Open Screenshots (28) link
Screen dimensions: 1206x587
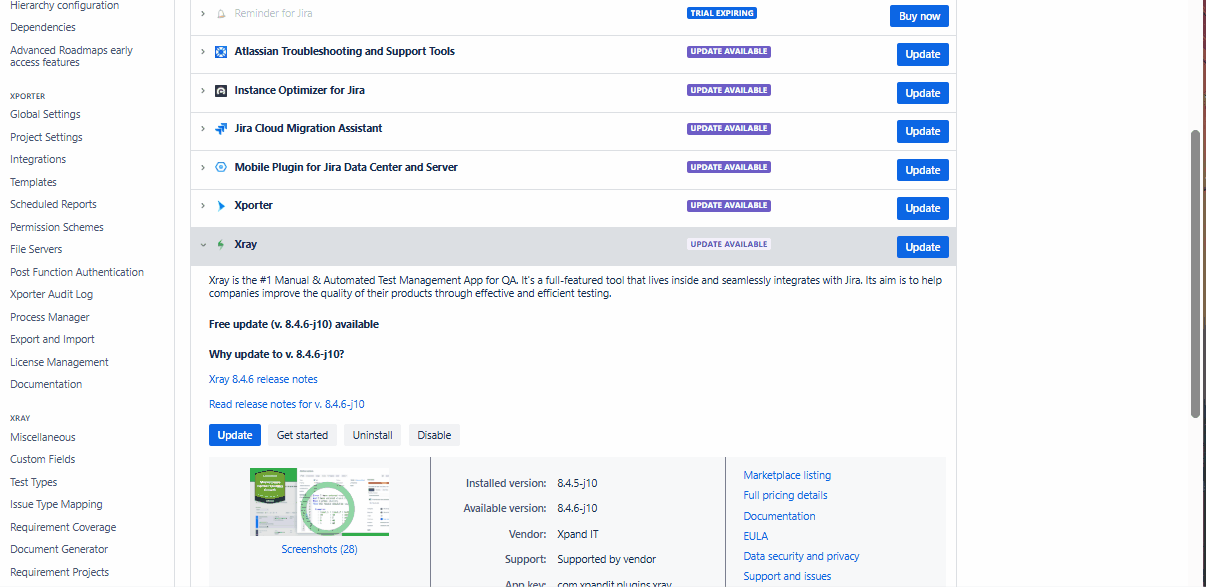tap(319, 549)
